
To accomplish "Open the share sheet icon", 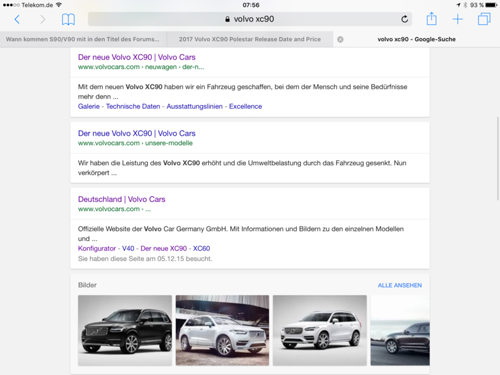I will click(431, 19).
